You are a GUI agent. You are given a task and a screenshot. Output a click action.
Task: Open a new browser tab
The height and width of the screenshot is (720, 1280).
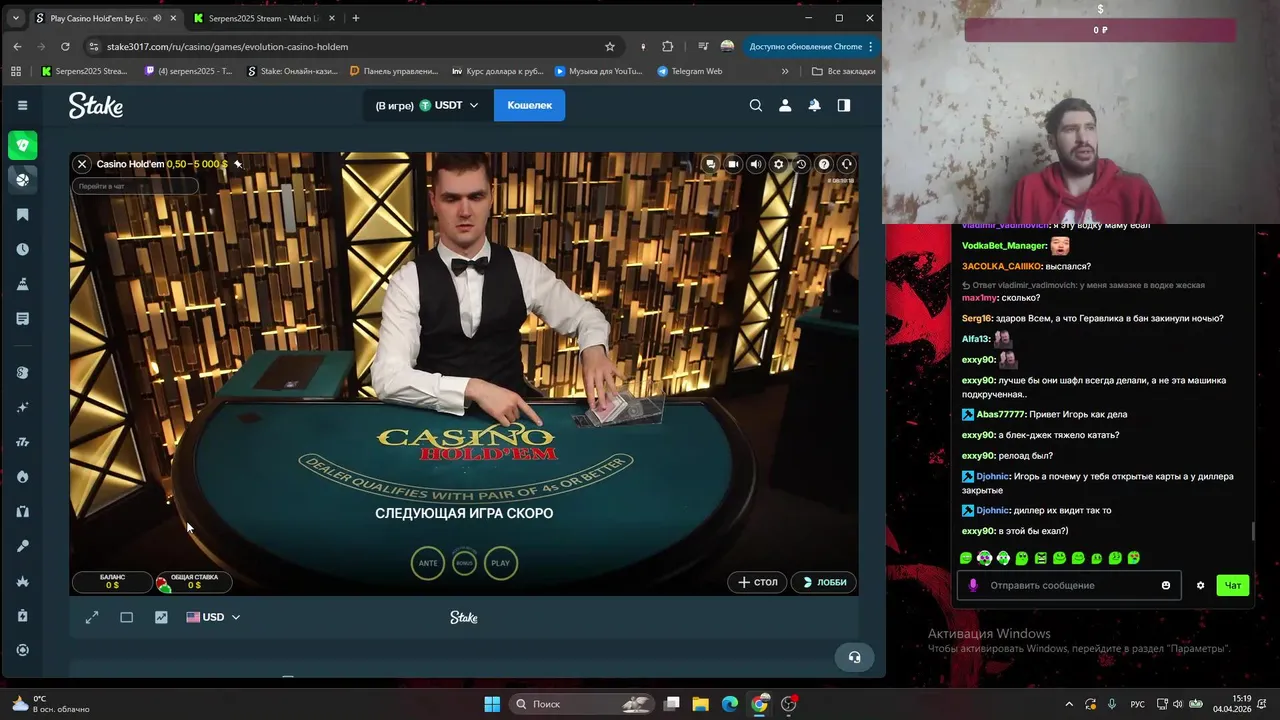(355, 18)
